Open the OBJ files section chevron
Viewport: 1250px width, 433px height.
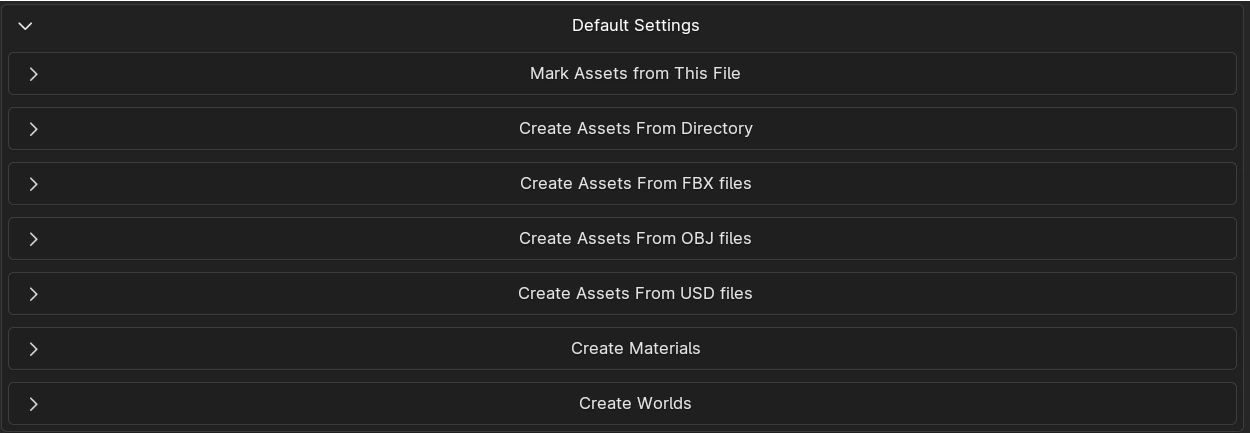(34, 239)
